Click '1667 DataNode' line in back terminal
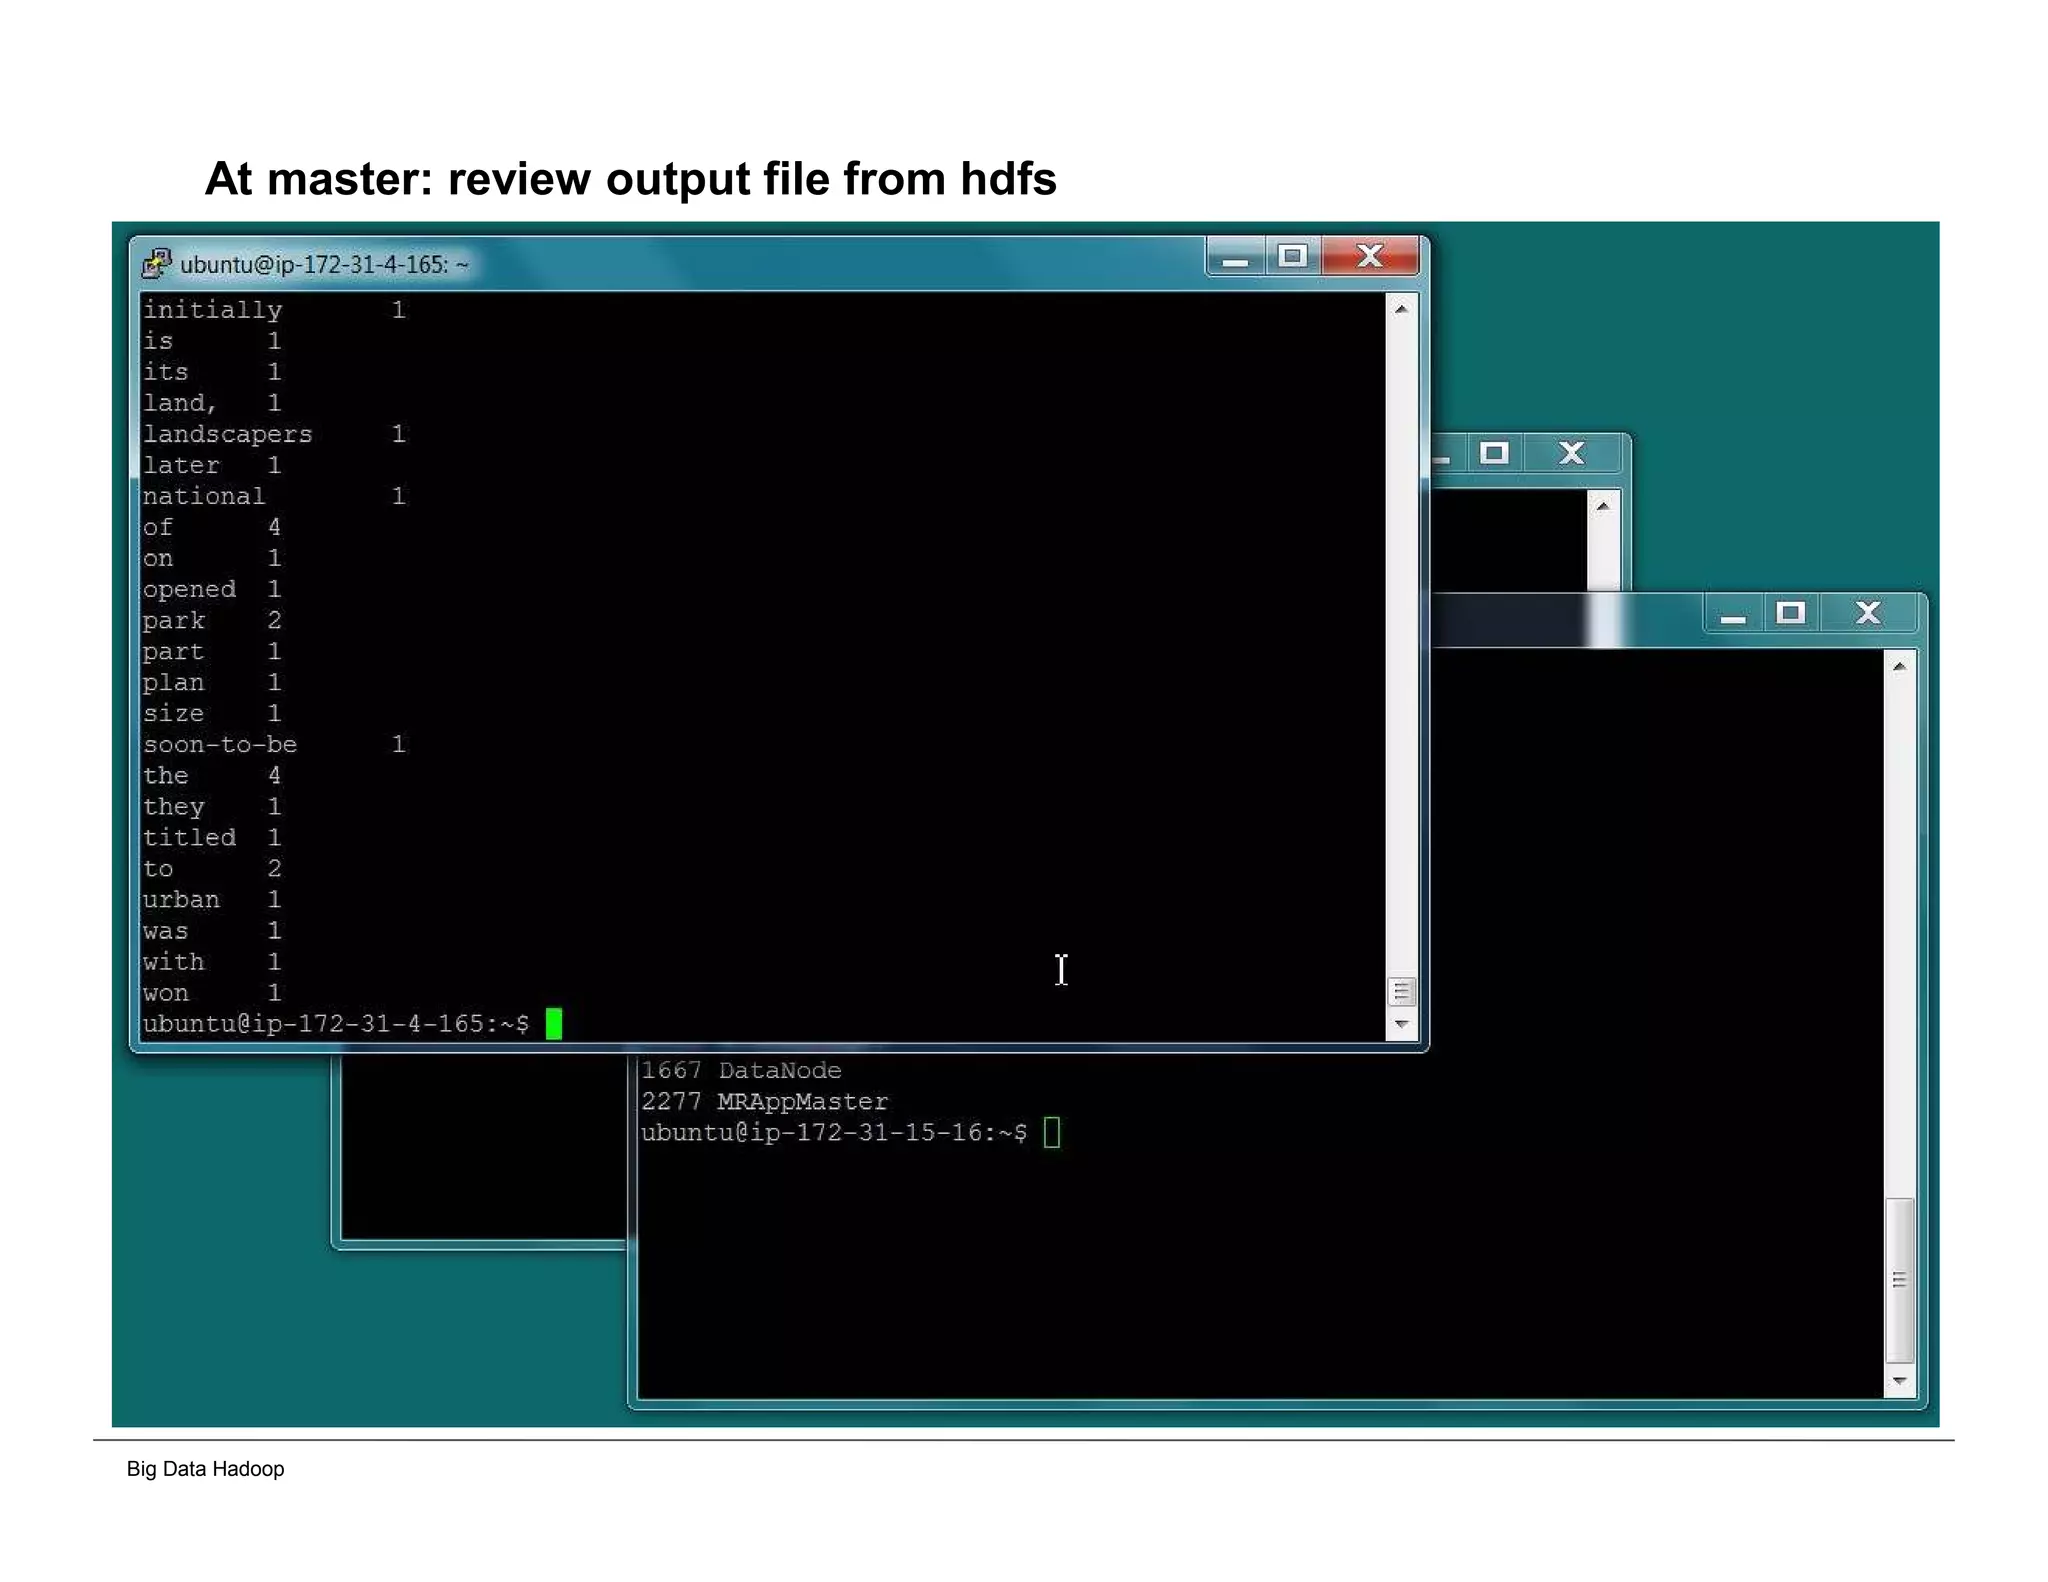 tap(741, 1071)
